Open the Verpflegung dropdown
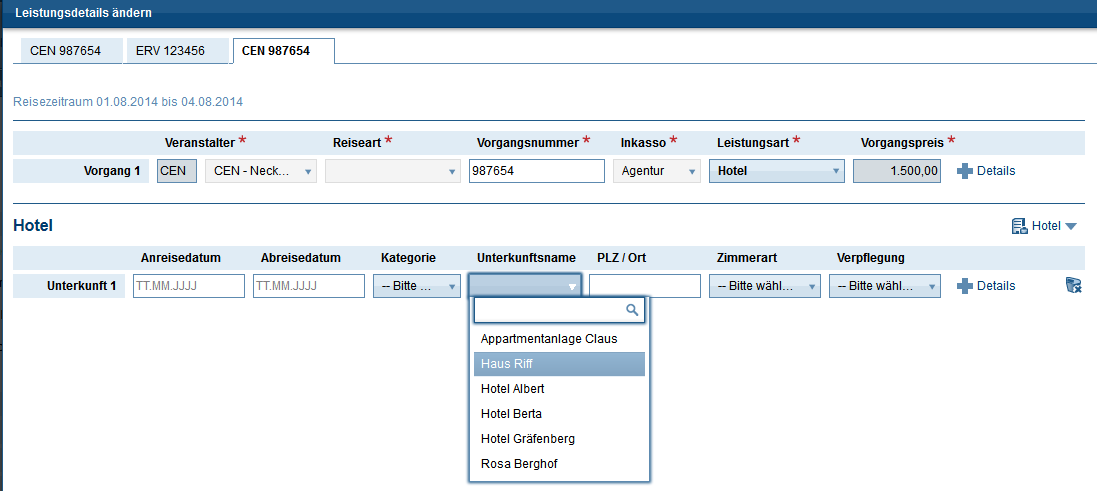 tap(885, 286)
